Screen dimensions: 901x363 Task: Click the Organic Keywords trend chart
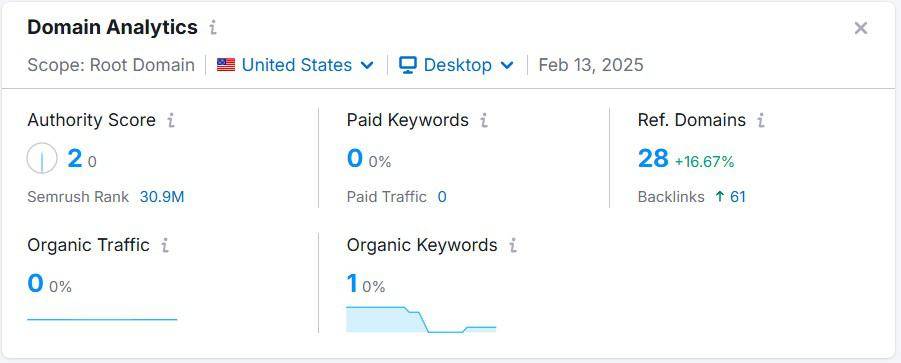421,319
